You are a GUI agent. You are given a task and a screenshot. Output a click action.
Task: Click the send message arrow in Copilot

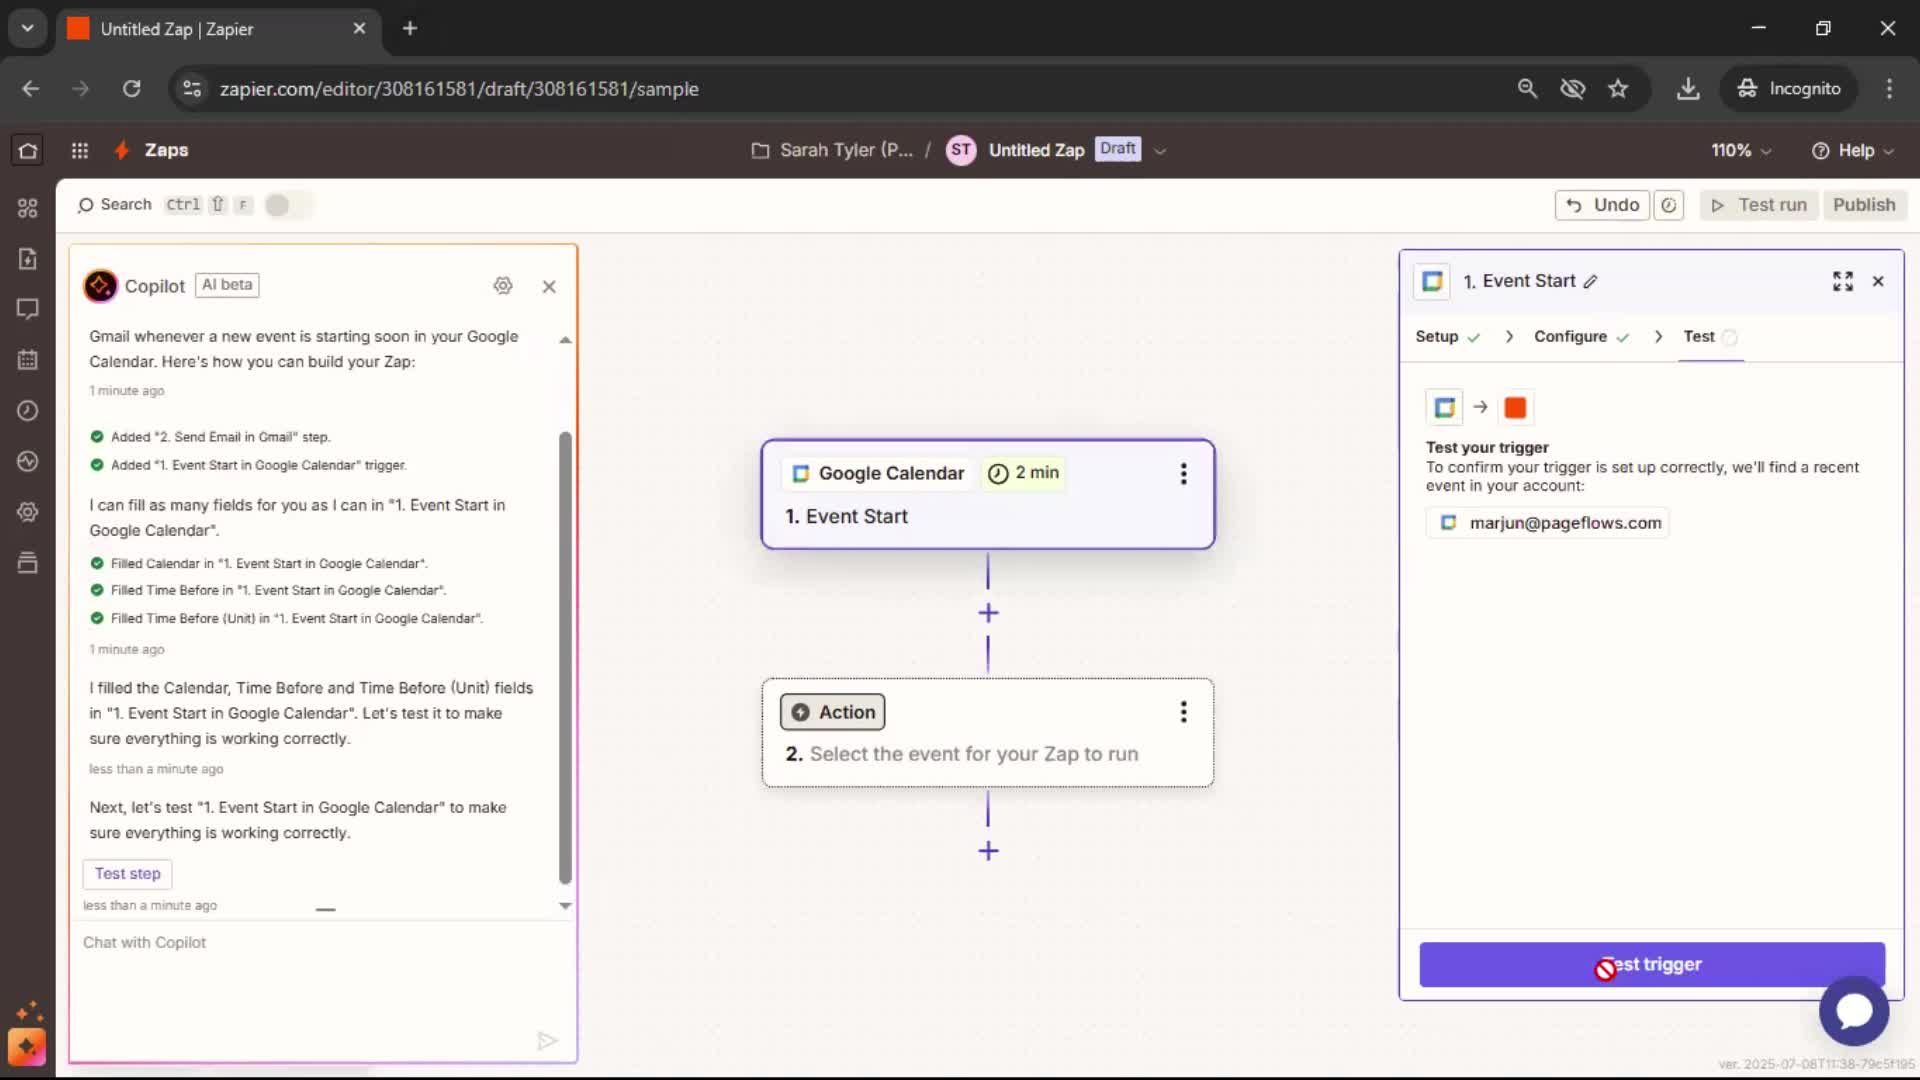click(x=547, y=1041)
